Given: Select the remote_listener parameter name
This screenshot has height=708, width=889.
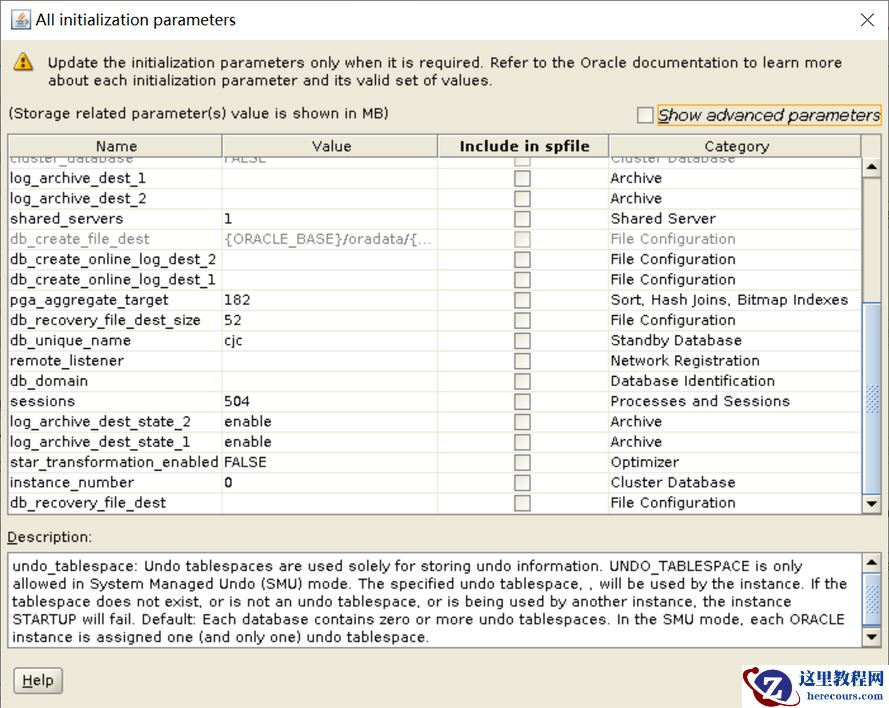Looking at the screenshot, I should 67,361.
